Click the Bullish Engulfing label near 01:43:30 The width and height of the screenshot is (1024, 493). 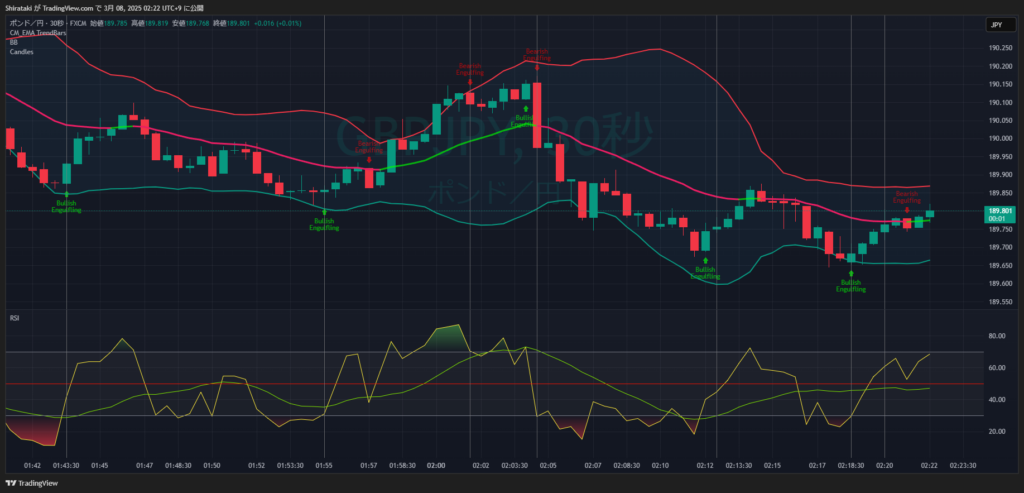[66, 208]
